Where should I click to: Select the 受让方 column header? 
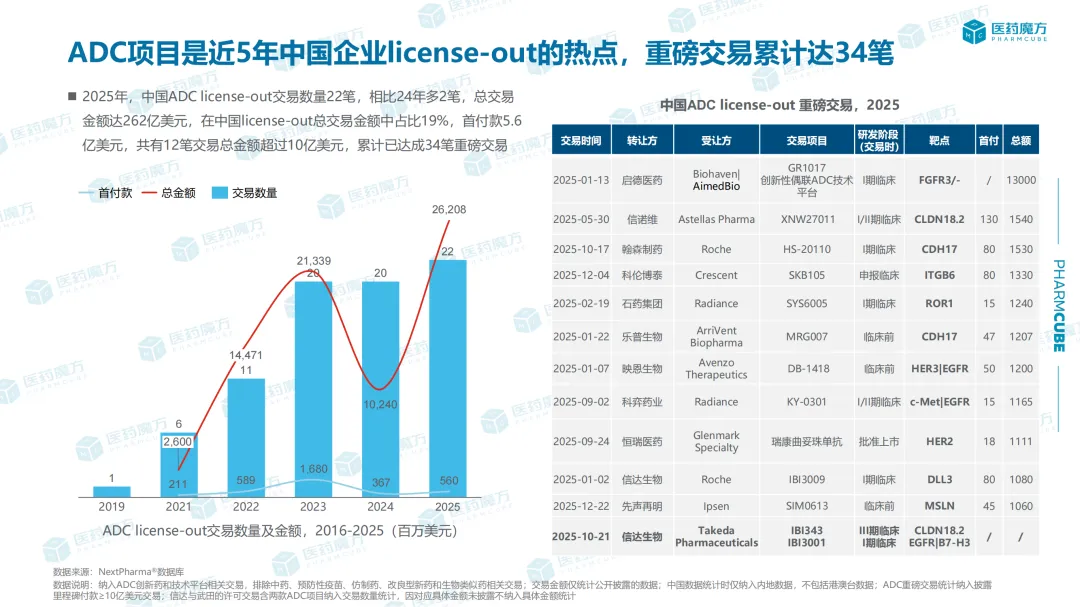coord(716,140)
